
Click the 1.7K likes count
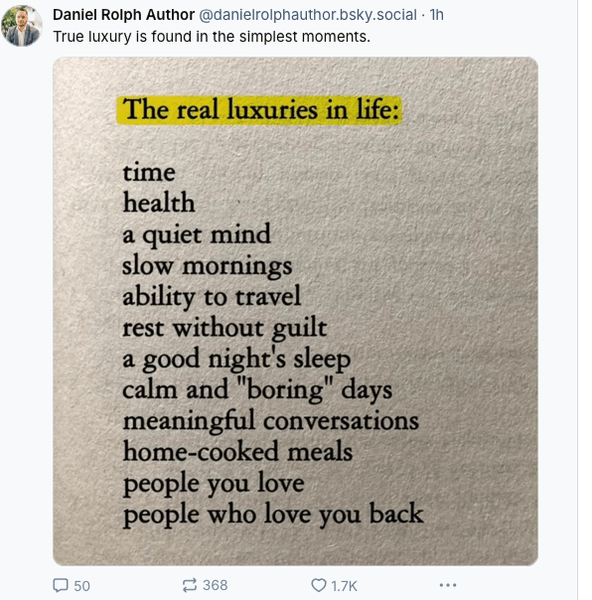344,586
